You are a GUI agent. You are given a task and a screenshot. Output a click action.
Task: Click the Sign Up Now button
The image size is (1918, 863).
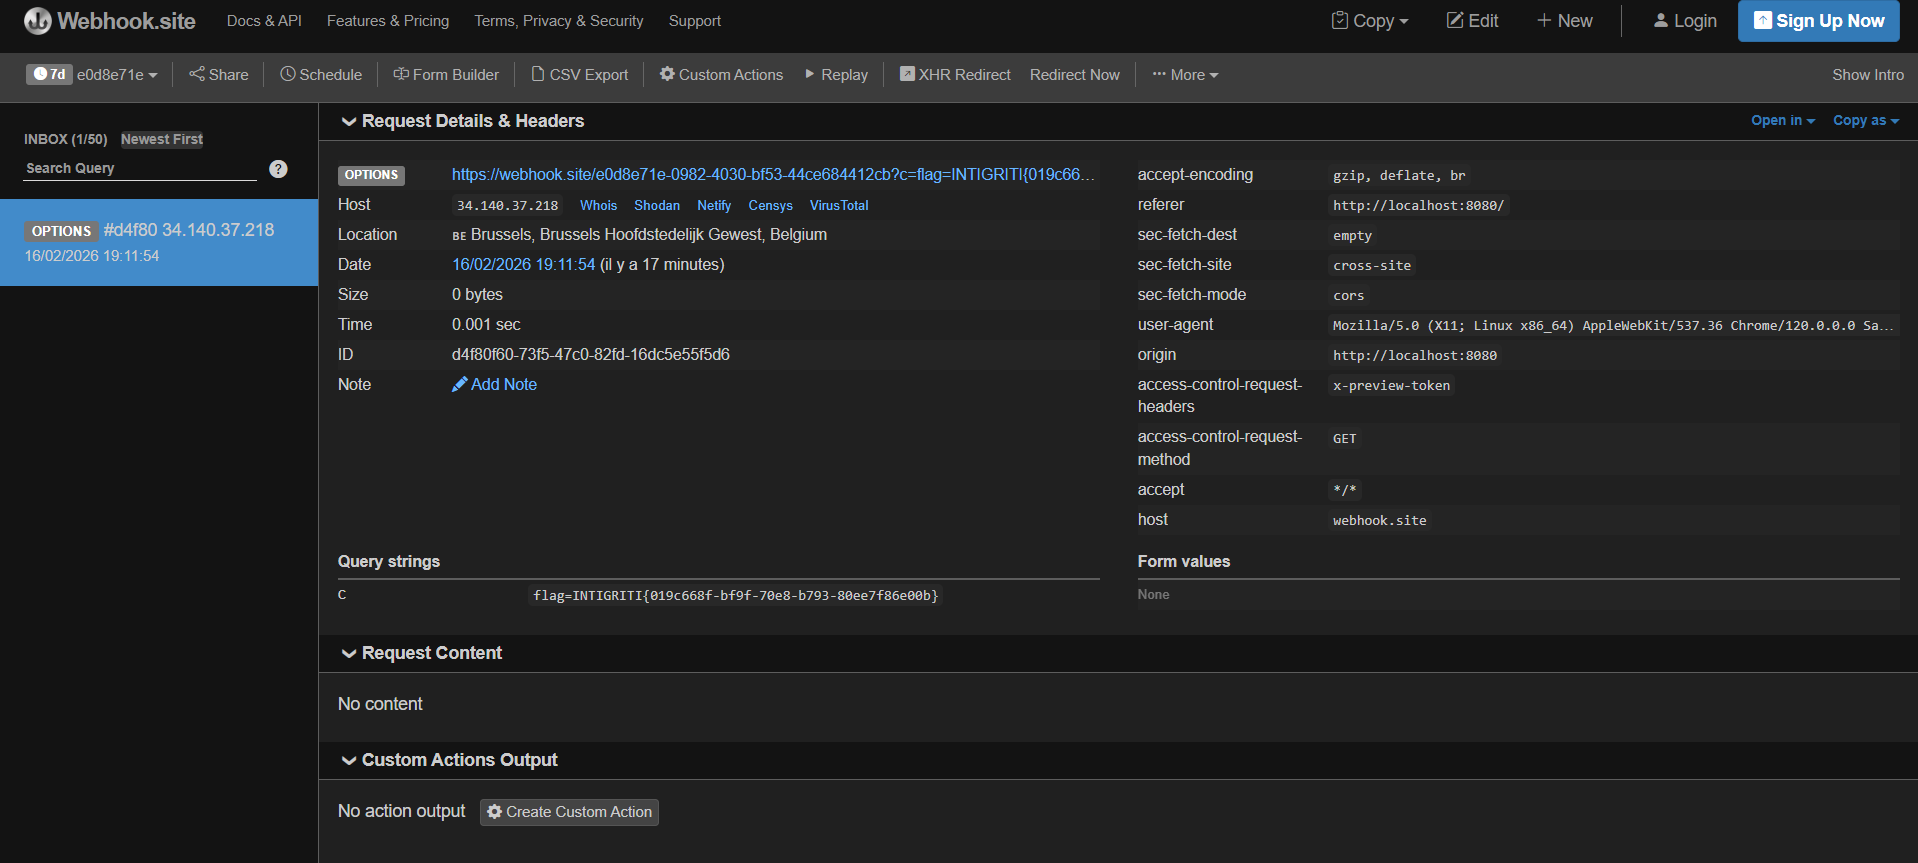(x=1818, y=21)
